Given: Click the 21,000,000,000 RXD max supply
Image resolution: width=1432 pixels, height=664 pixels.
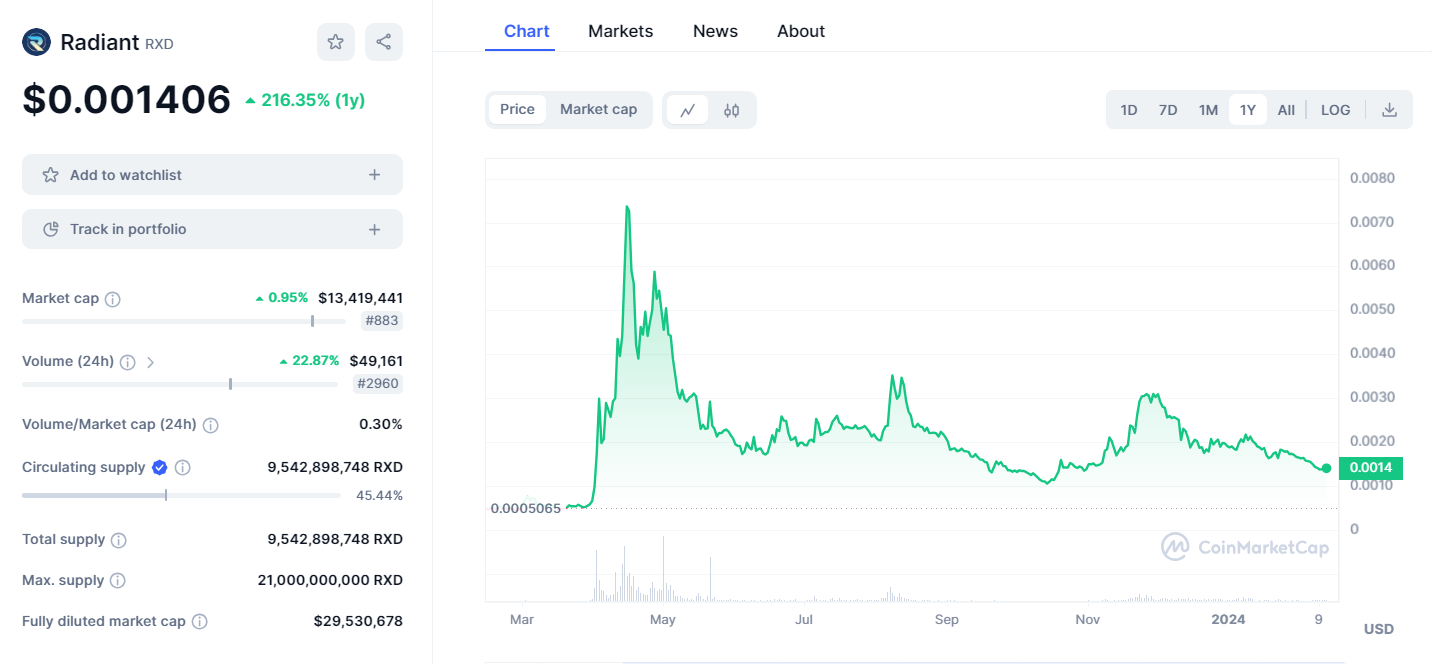Looking at the screenshot, I should pyautogui.click(x=330, y=580).
